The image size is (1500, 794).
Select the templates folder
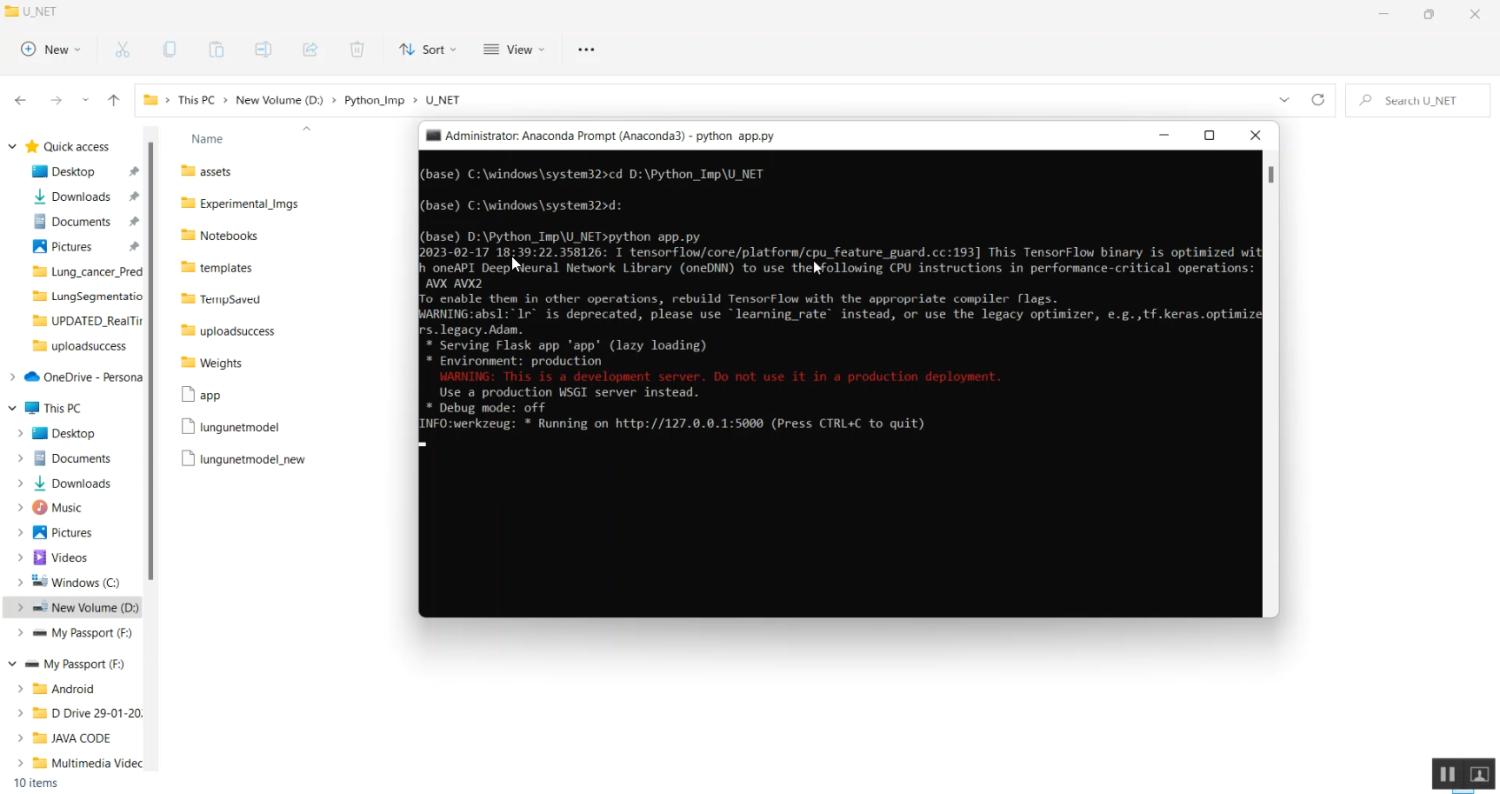coord(216,267)
